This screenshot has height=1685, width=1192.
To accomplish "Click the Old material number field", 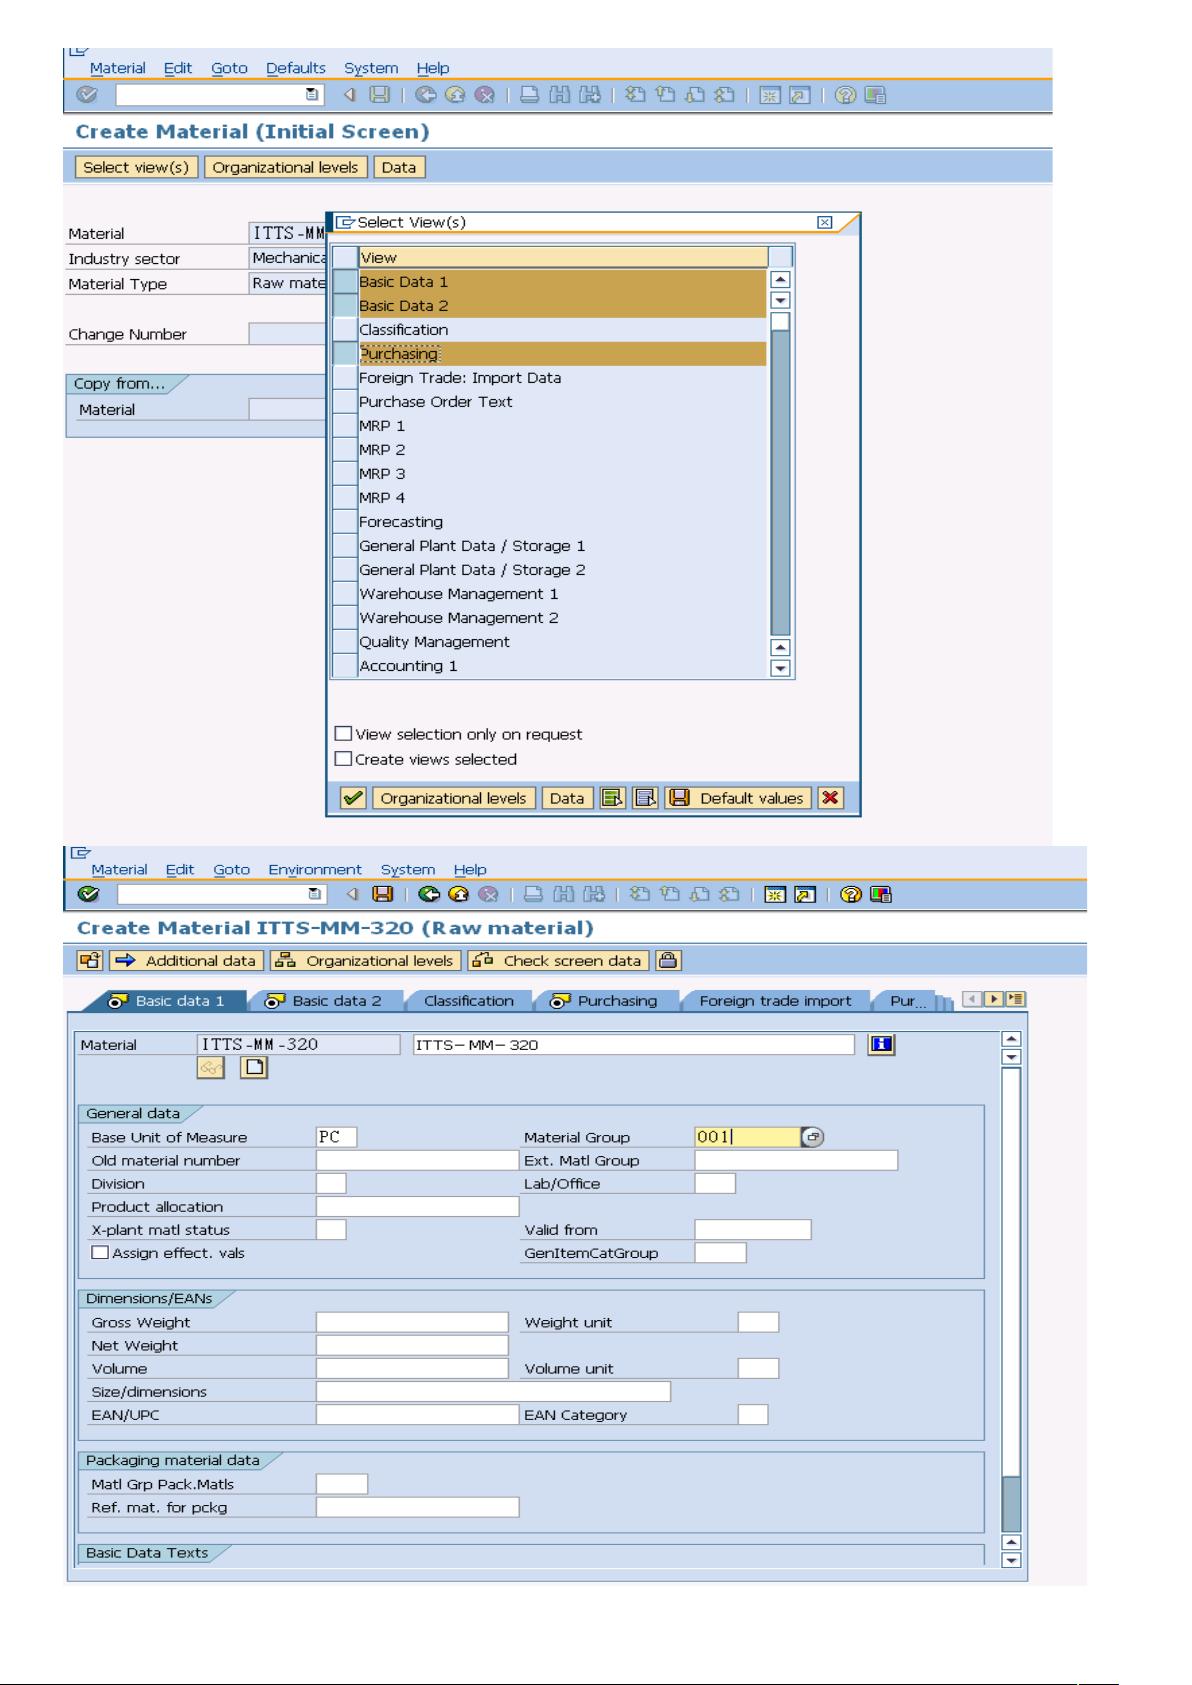I will tap(417, 1160).
